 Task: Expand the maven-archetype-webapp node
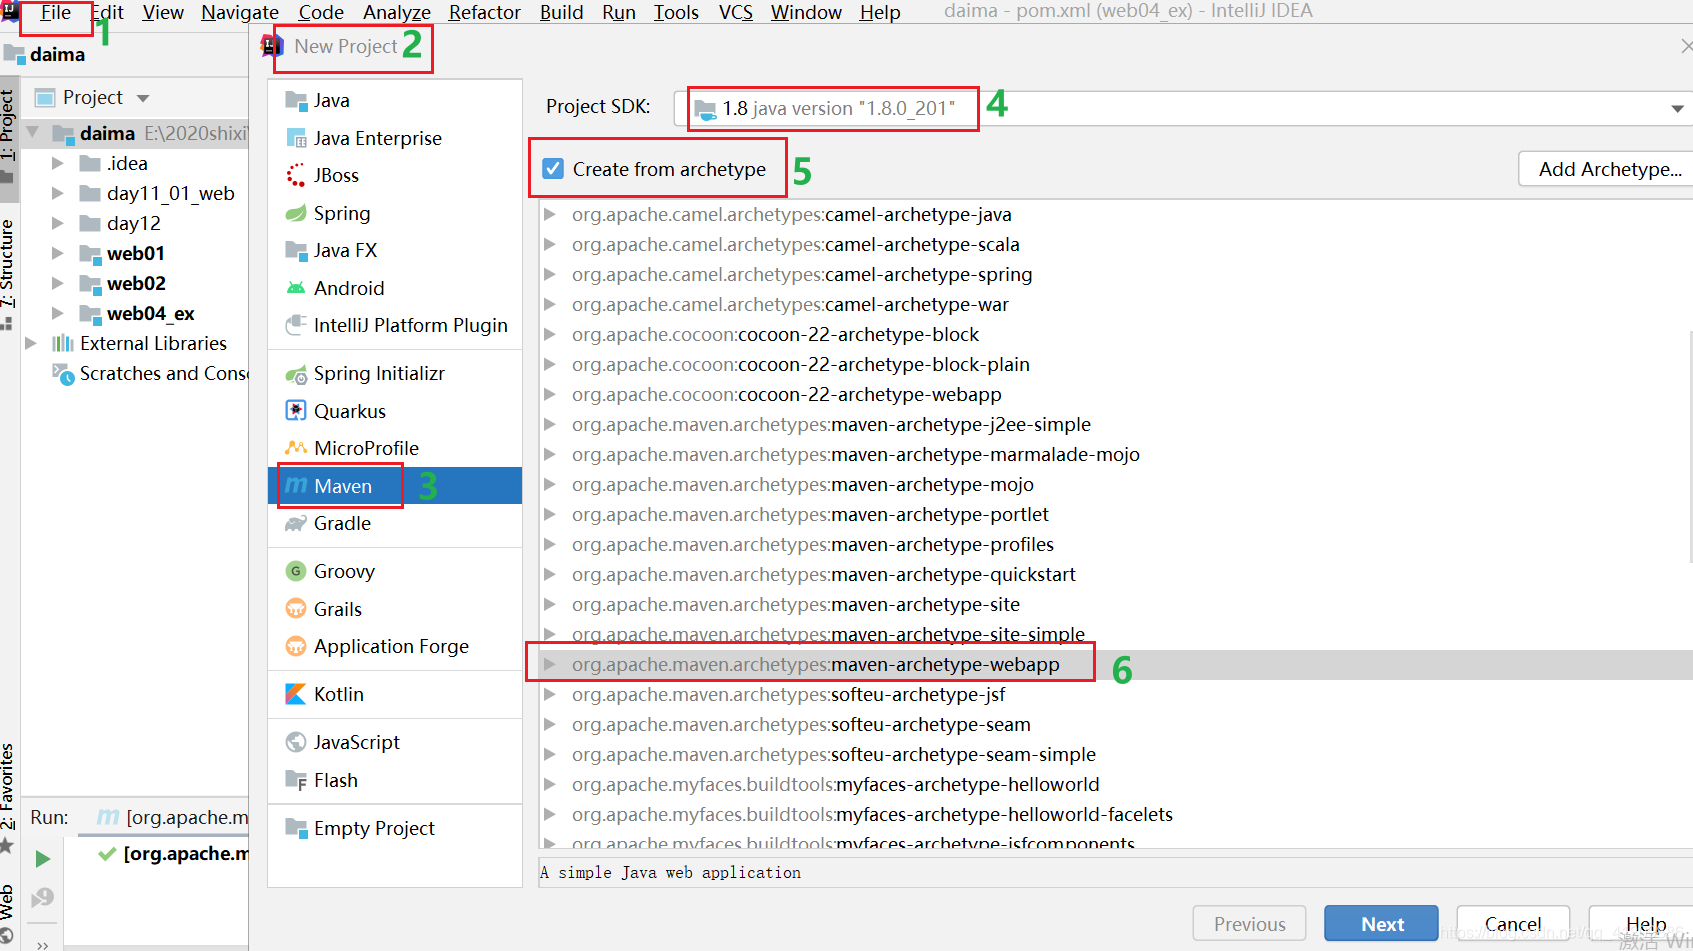550,664
